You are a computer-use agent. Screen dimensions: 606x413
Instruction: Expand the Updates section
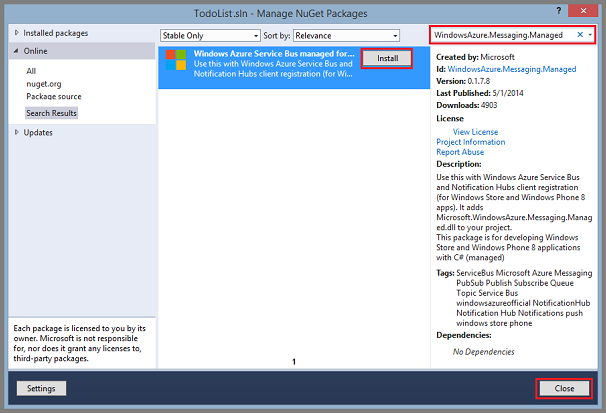(x=17, y=132)
